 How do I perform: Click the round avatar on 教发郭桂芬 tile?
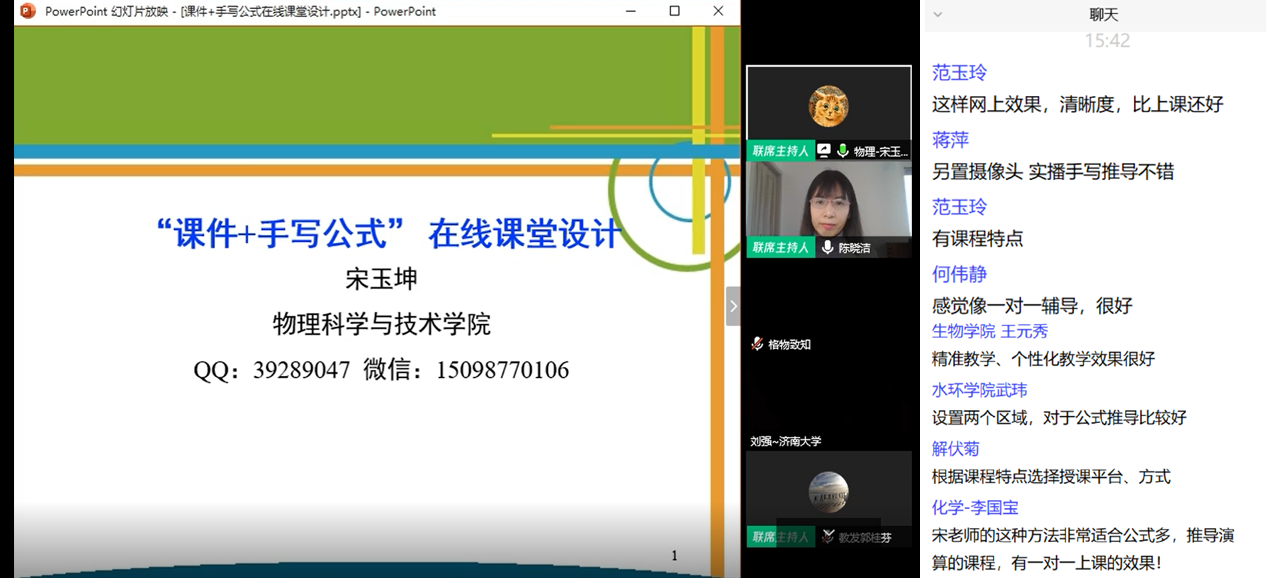click(828, 491)
